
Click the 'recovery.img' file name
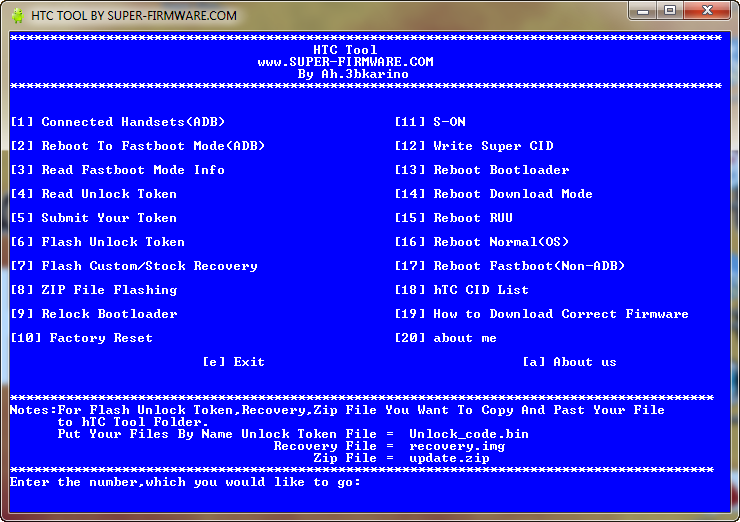pyautogui.click(x=457, y=446)
